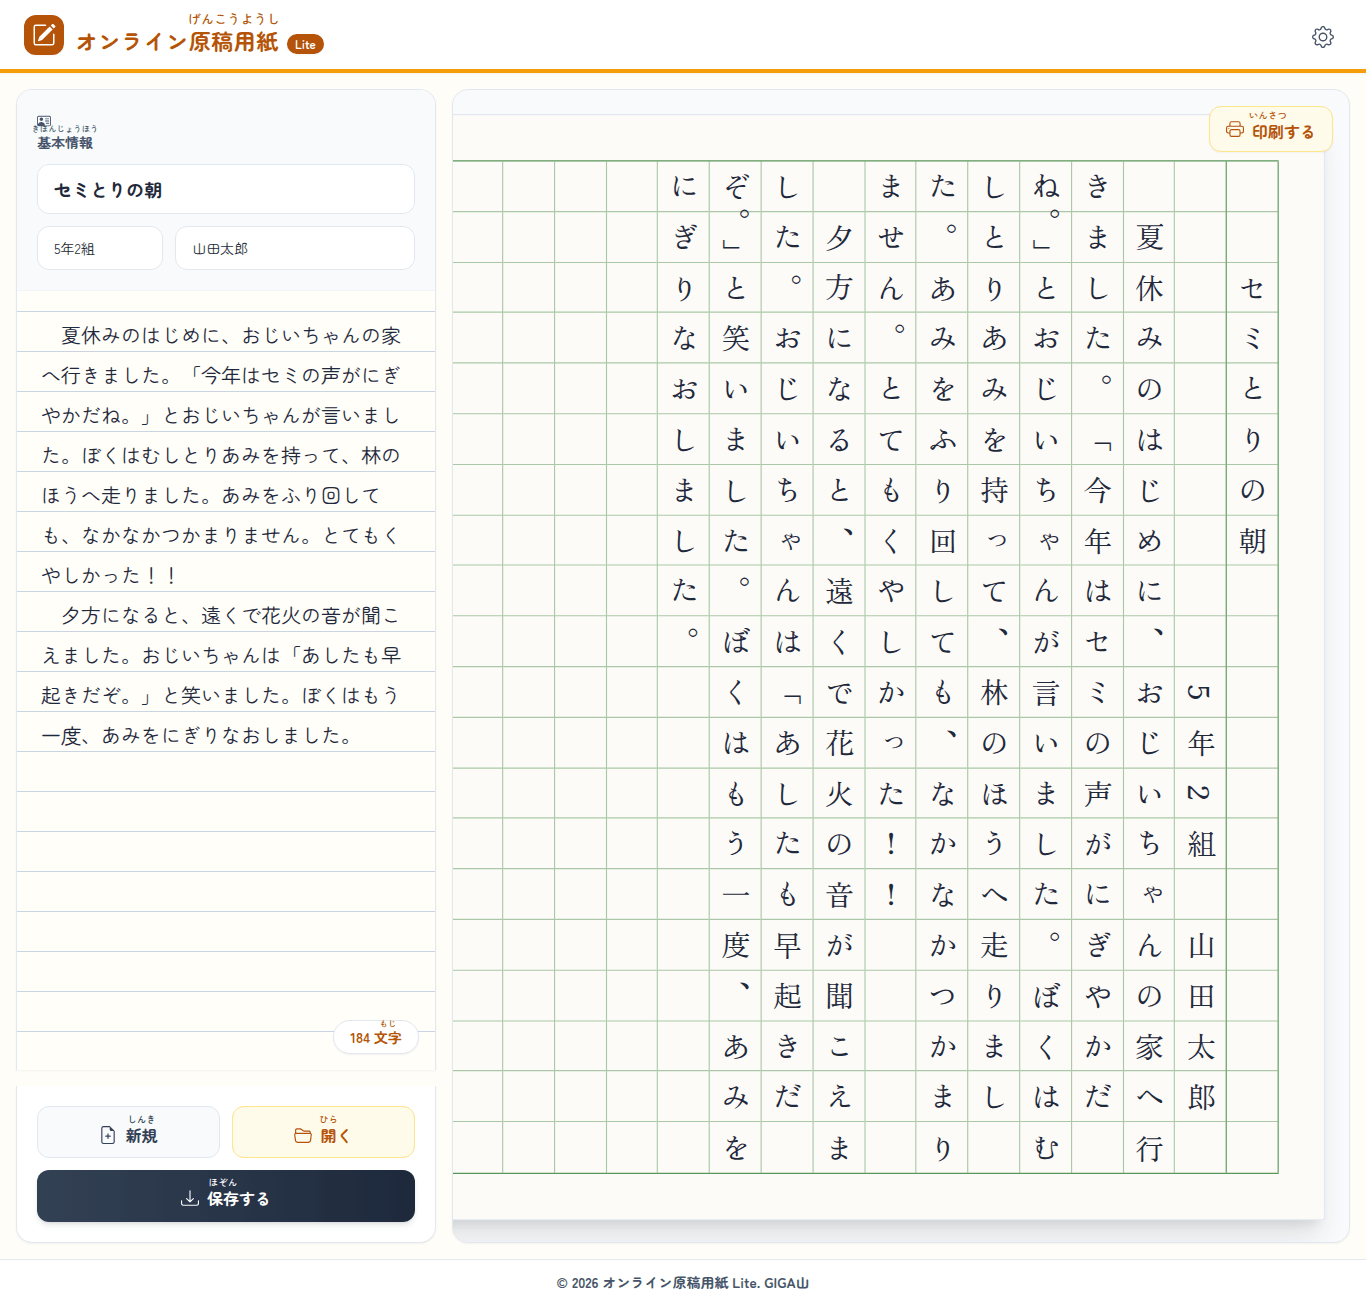This screenshot has height=1300, width=1366.
Task: Click the vertical author name 山田太郎 on the manuscript
Action: (x=1201, y=1021)
